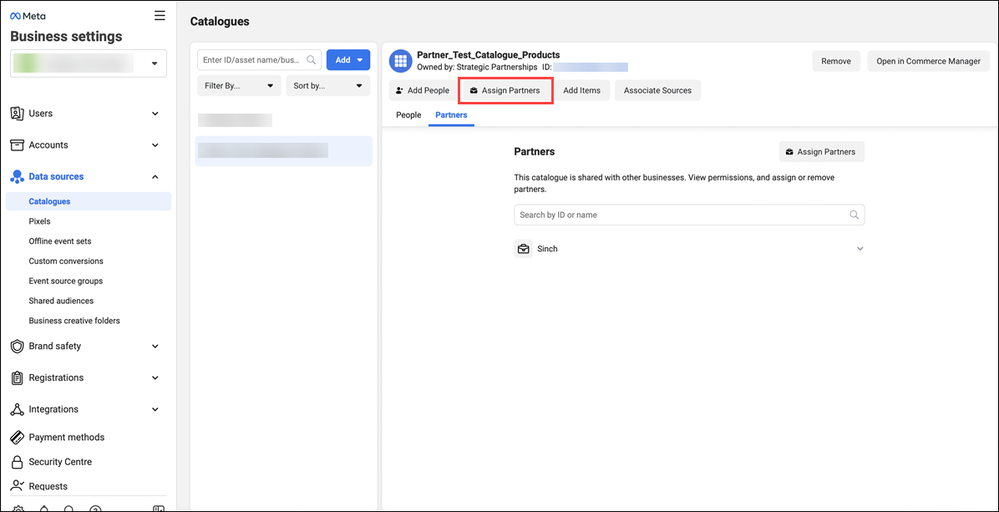Focus the Enter ID/asset name search field
Viewport: 999px width, 512px height.
[x=259, y=60]
